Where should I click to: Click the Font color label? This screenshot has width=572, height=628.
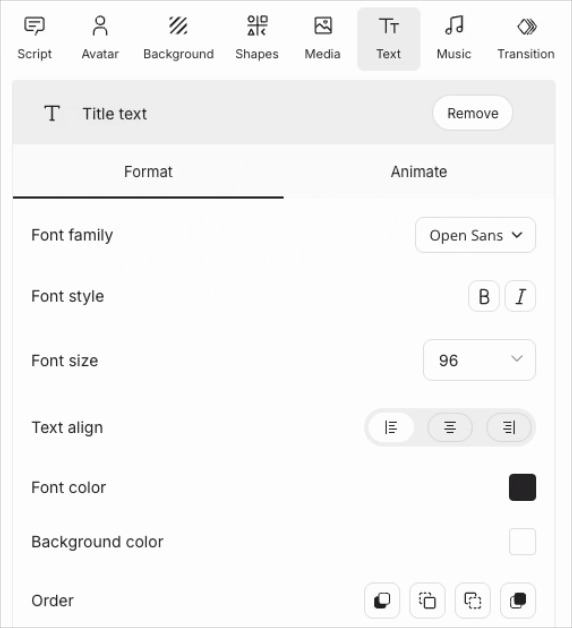point(68,487)
